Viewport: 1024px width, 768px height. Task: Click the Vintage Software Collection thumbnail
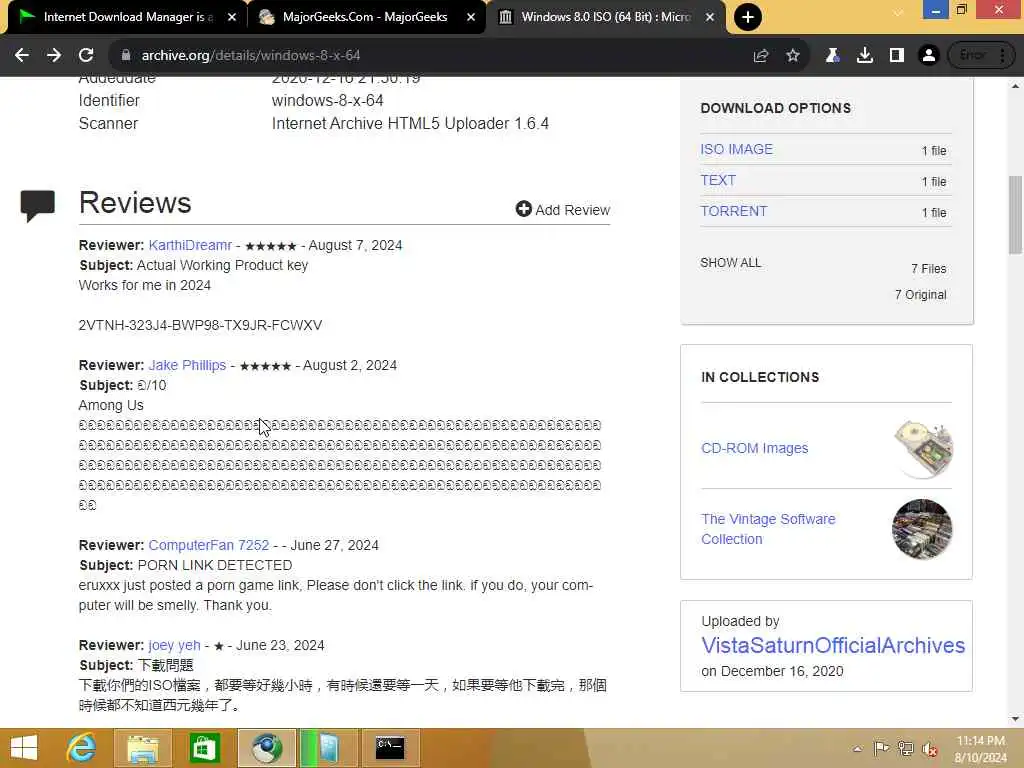(x=922, y=529)
